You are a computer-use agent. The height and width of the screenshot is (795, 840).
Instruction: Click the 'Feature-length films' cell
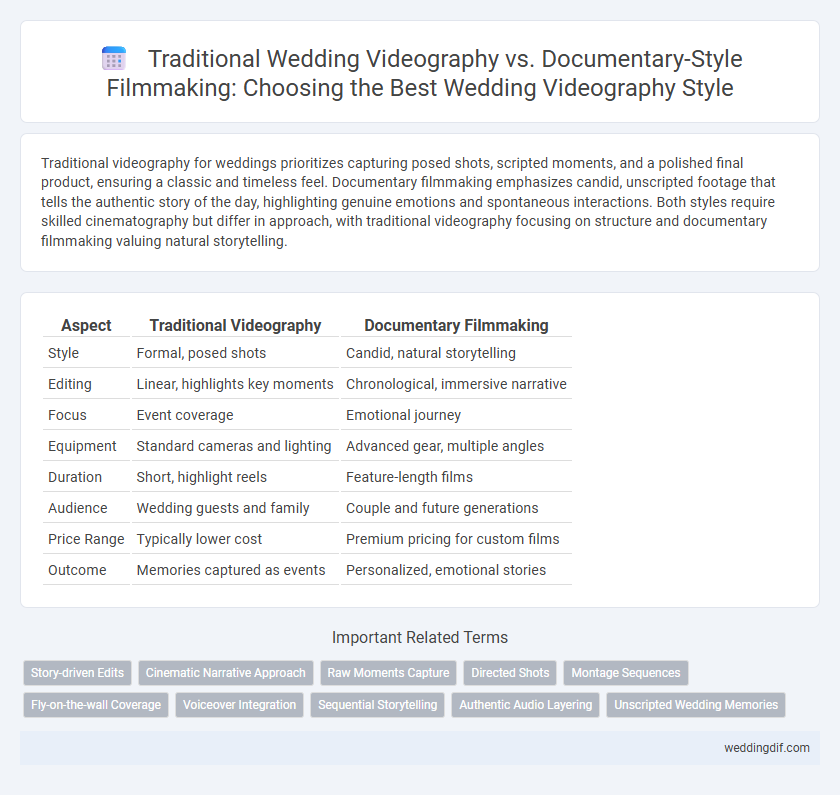pyautogui.click(x=456, y=477)
